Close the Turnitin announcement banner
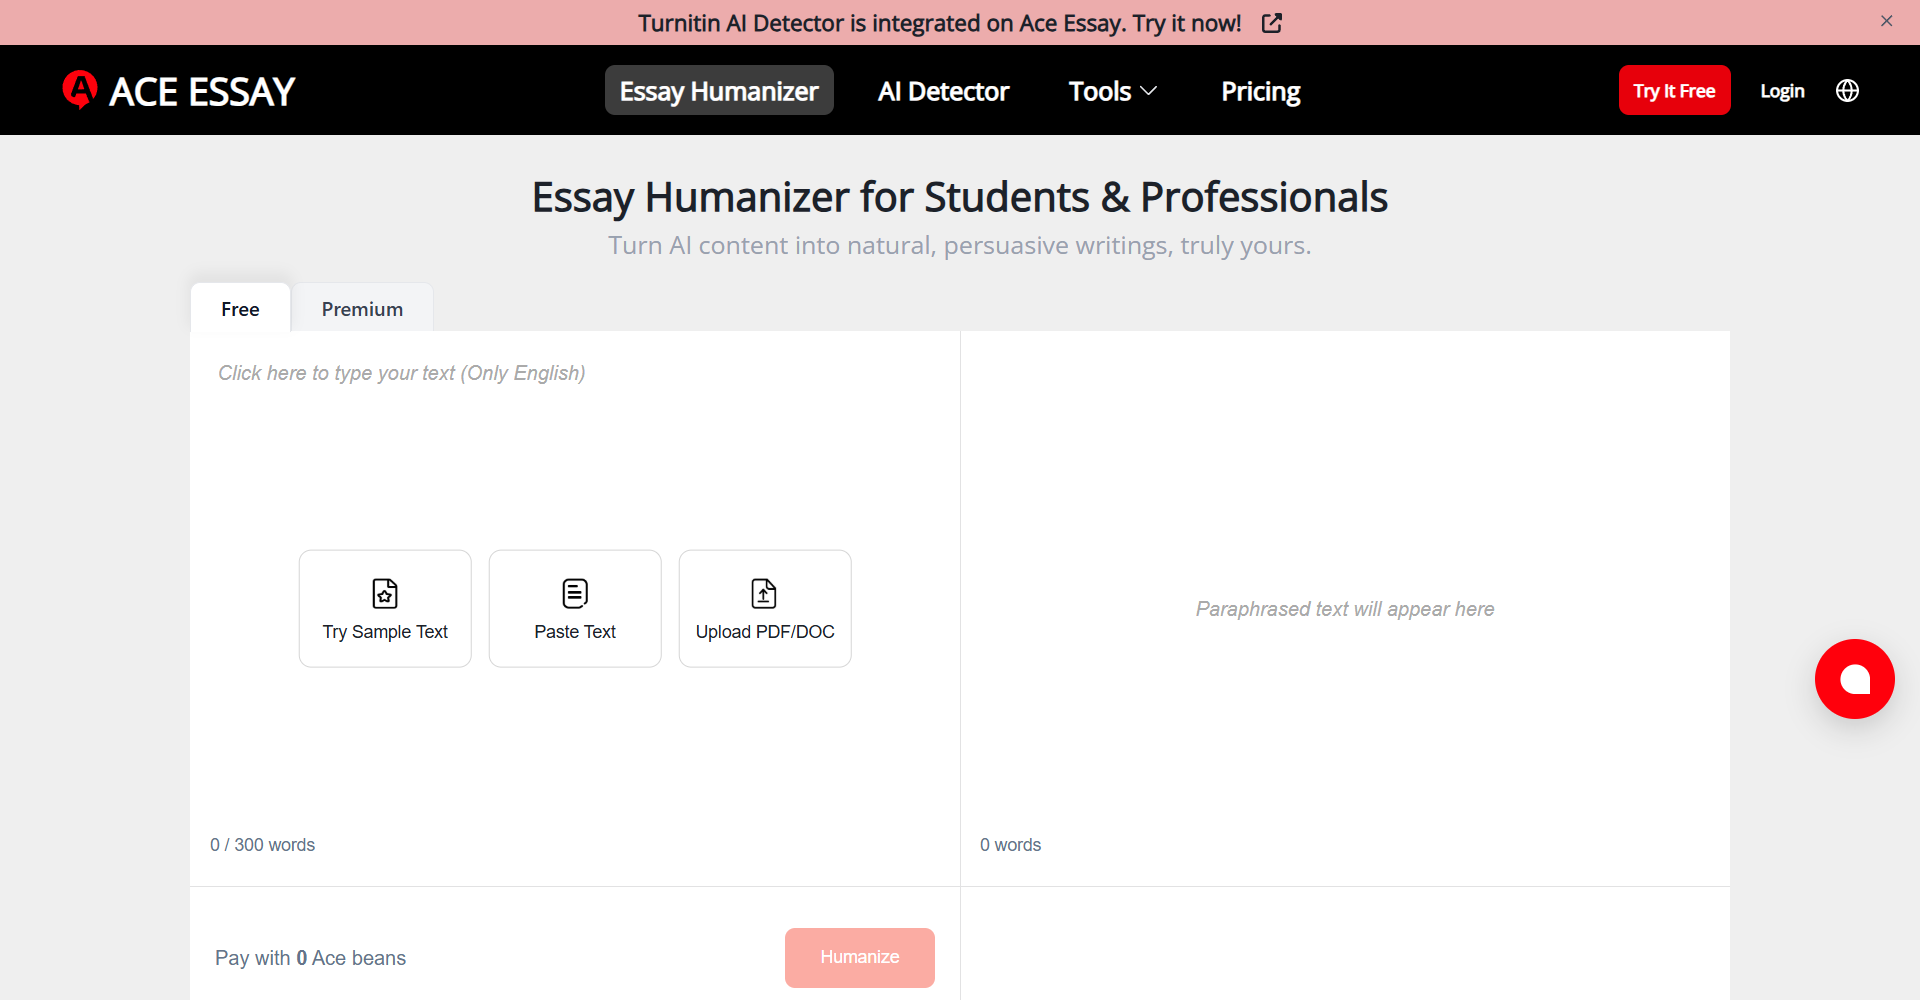 tap(1887, 21)
